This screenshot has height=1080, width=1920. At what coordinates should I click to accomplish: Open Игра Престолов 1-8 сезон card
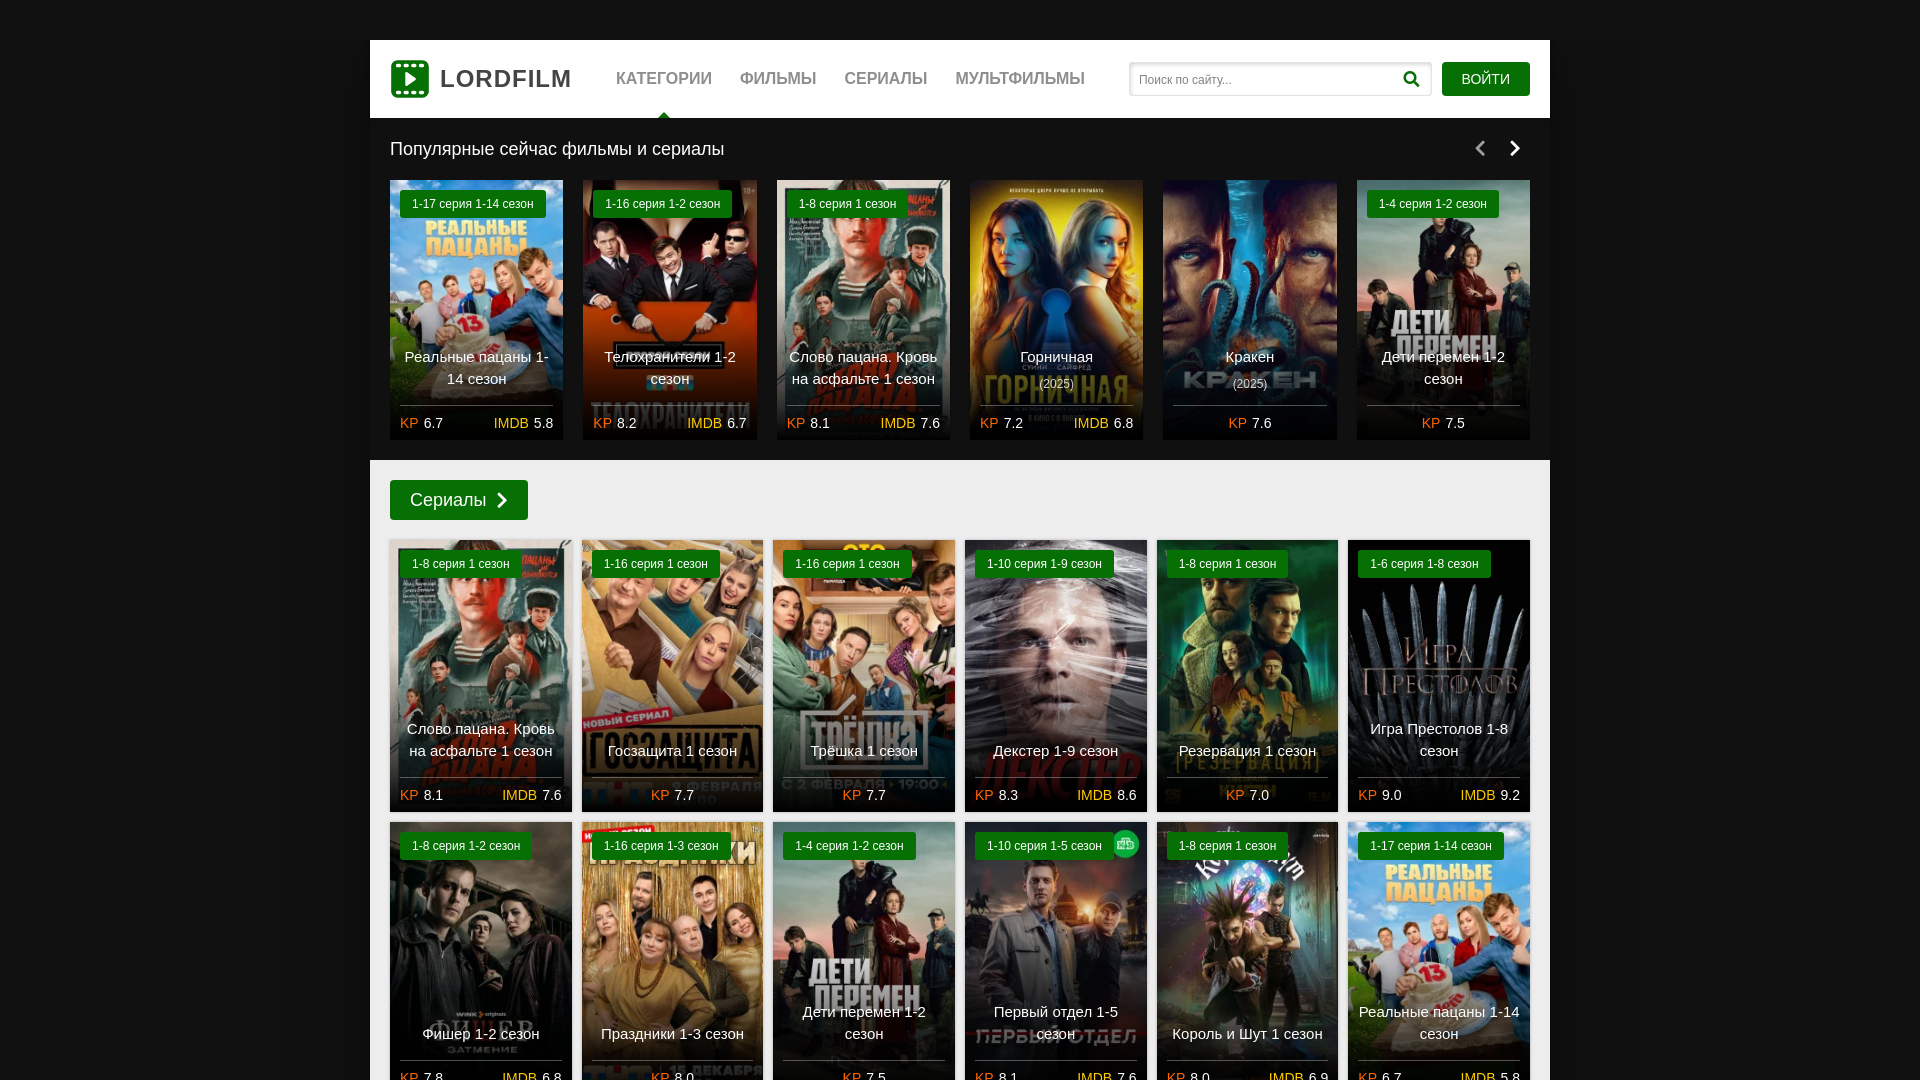(1439, 676)
